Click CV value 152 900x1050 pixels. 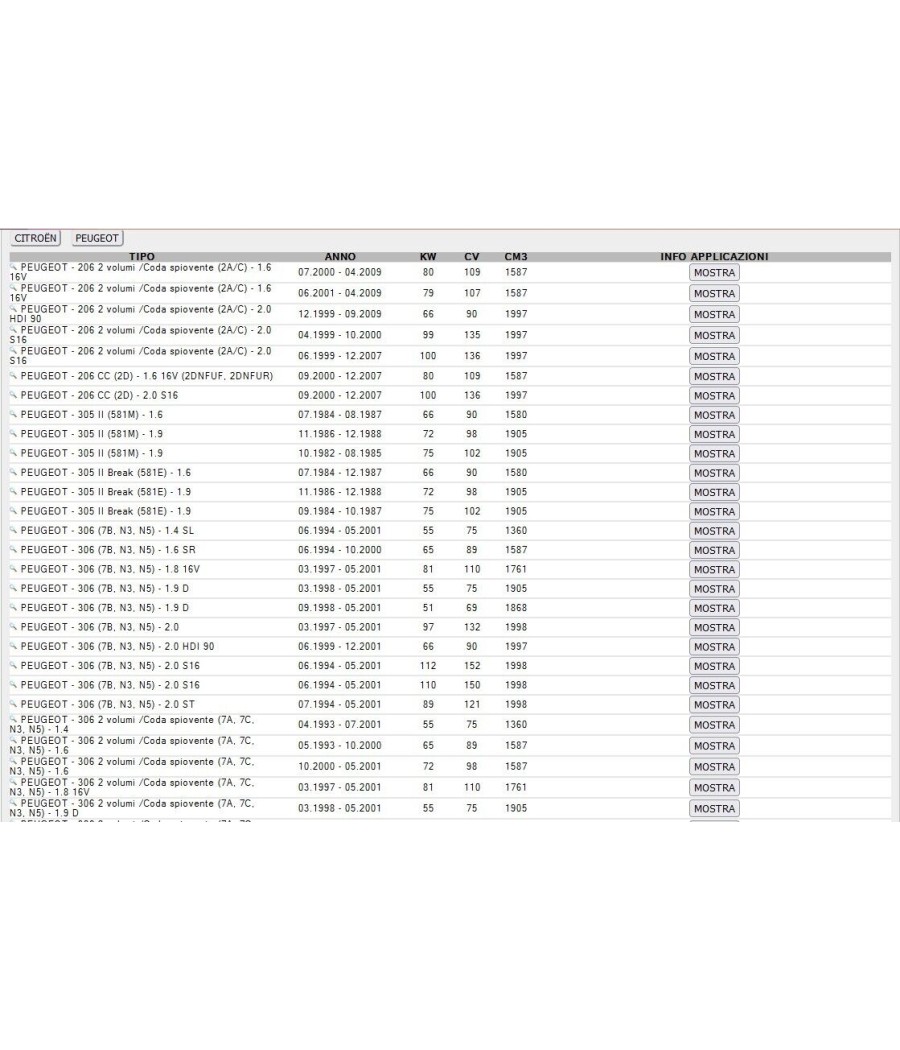pyautogui.click(x=472, y=666)
